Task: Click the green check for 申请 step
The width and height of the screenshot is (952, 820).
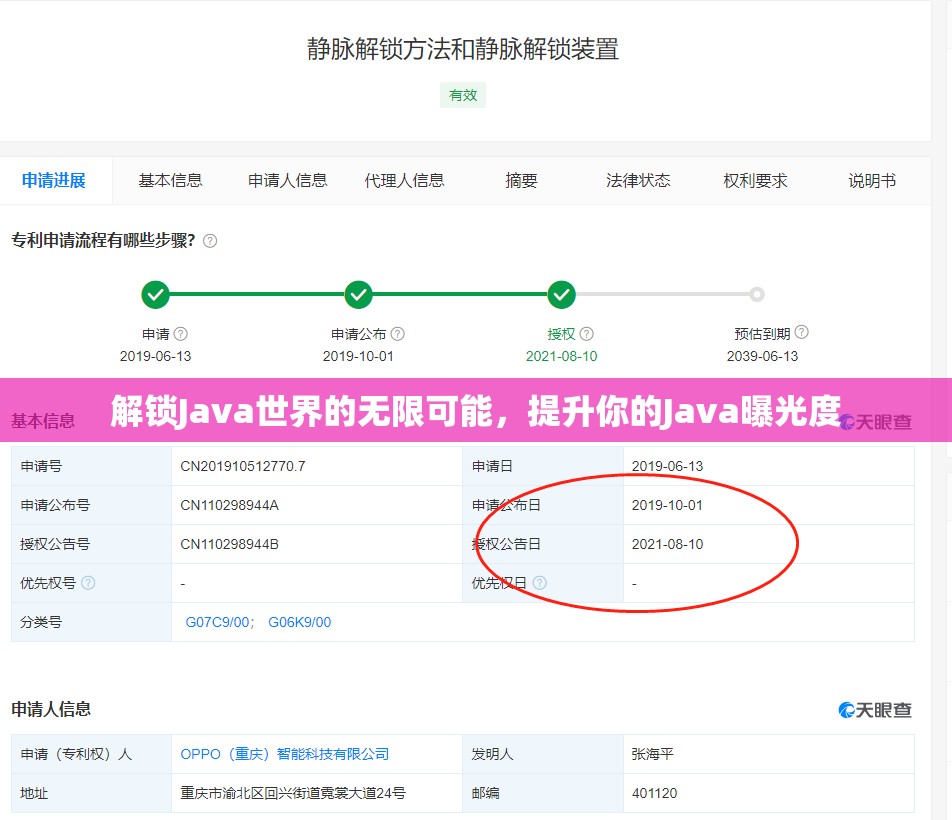Action: pyautogui.click(x=155, y=295)
